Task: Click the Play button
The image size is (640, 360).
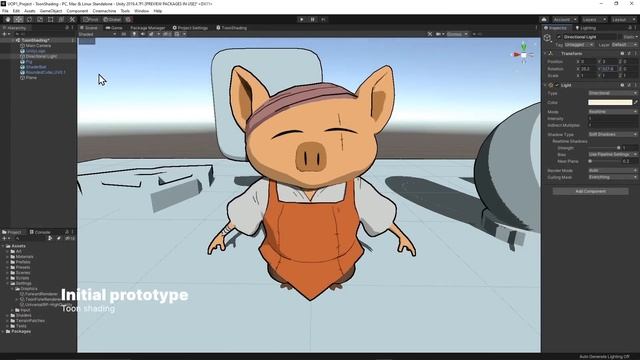Action: (x=302, y=19)
